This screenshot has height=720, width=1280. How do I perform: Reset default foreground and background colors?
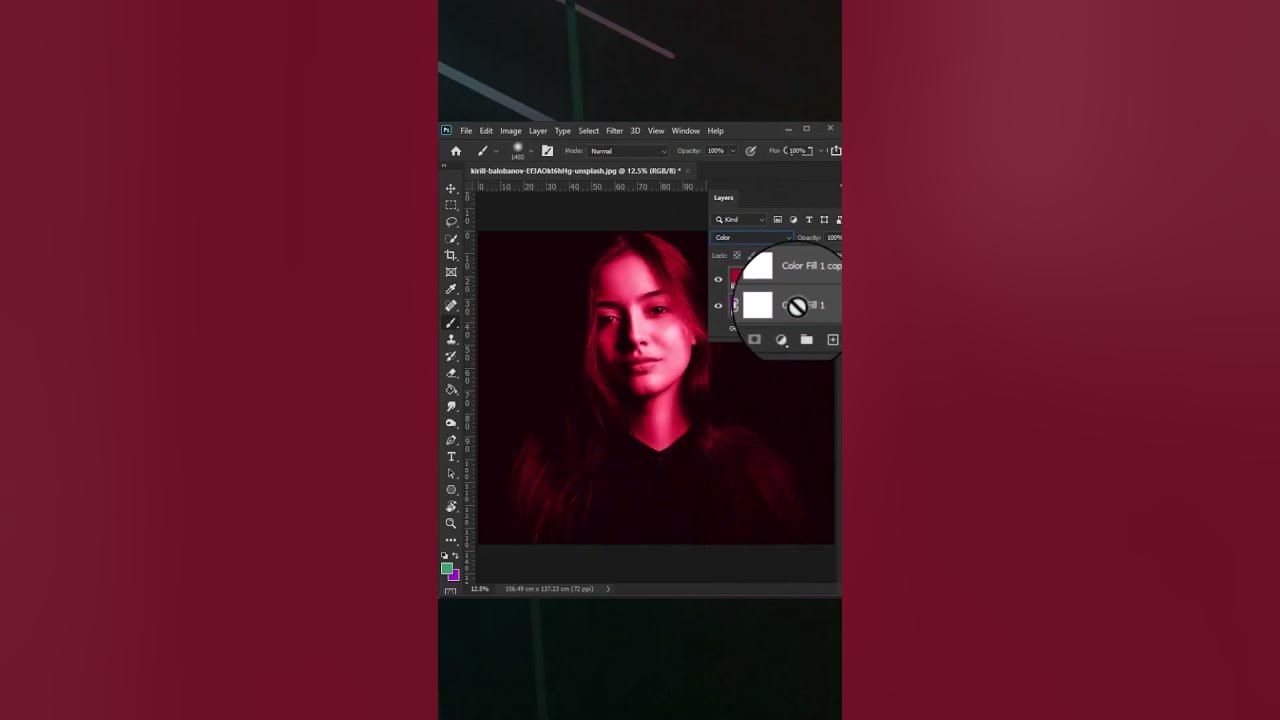pos(445,555)
